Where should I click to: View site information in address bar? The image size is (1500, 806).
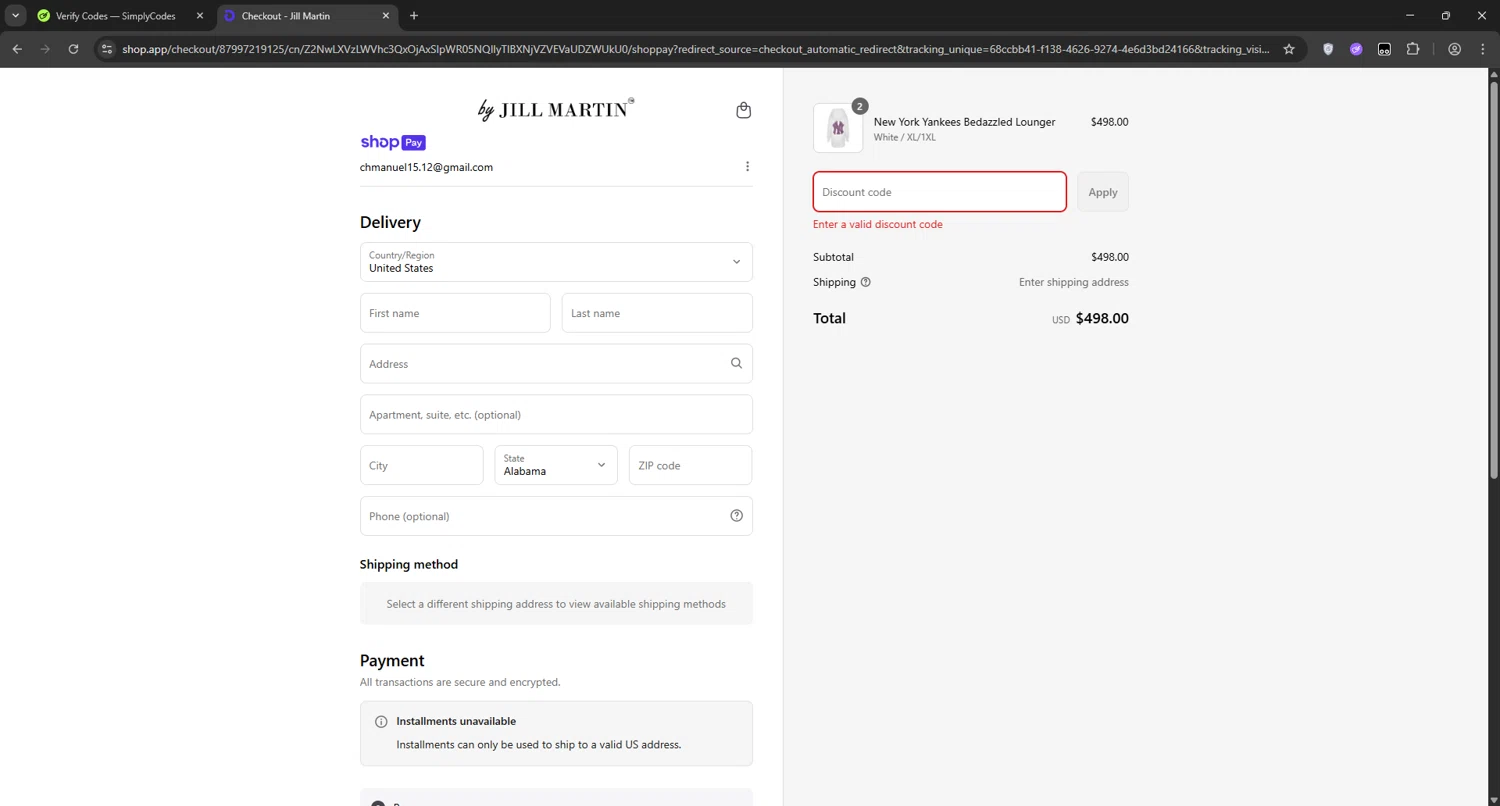(x=108, y=49)
